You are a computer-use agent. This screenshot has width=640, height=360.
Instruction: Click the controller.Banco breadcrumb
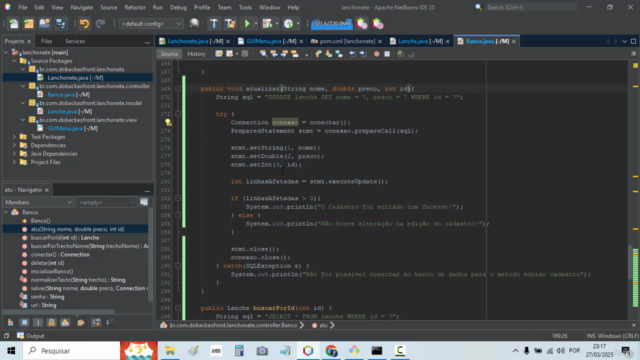(233, 325)
